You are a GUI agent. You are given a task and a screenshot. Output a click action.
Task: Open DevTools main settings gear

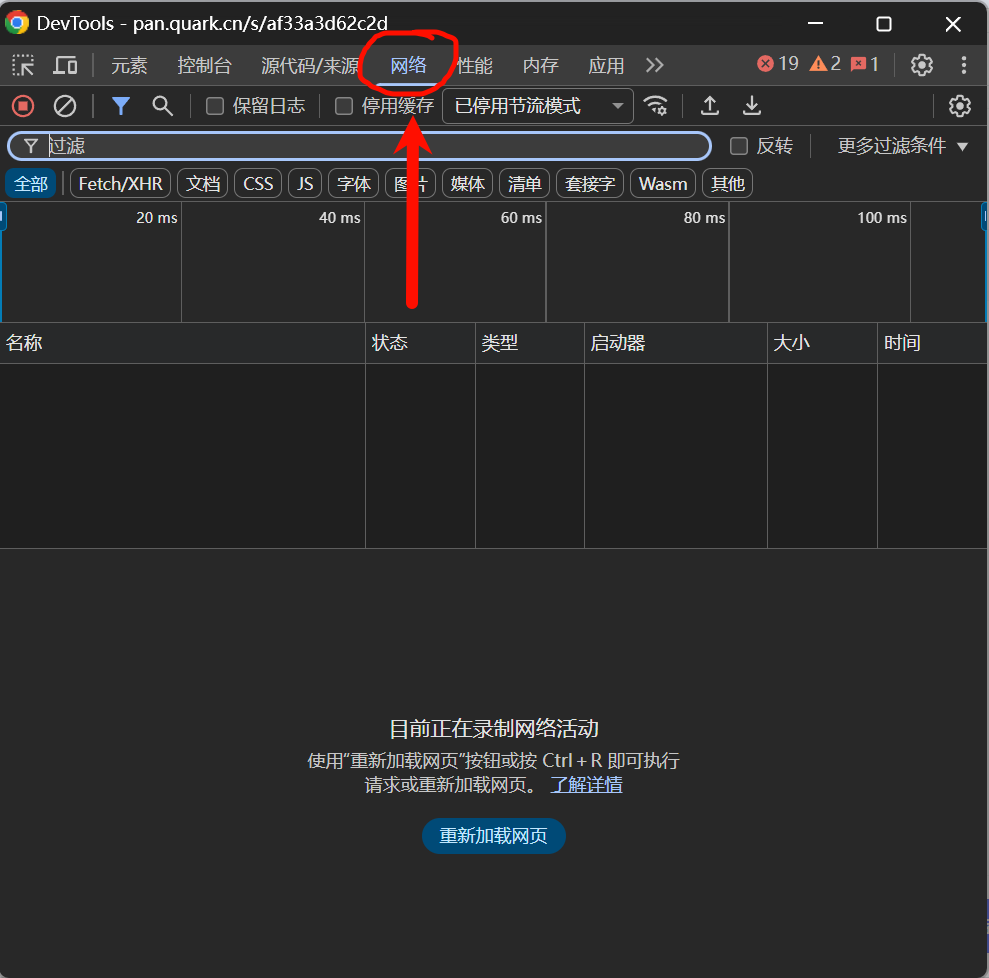pos(922,65)
